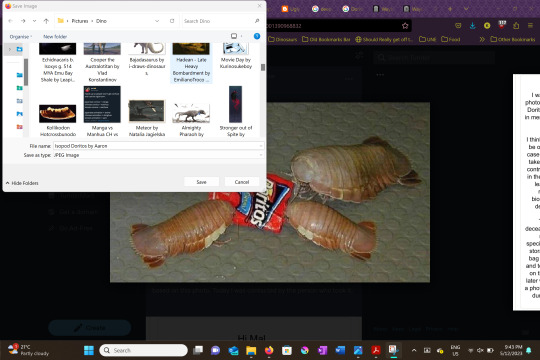Screen dimensions: 540x360
Task: Go up one folder level in dialog
Action: tap(46, 21)
